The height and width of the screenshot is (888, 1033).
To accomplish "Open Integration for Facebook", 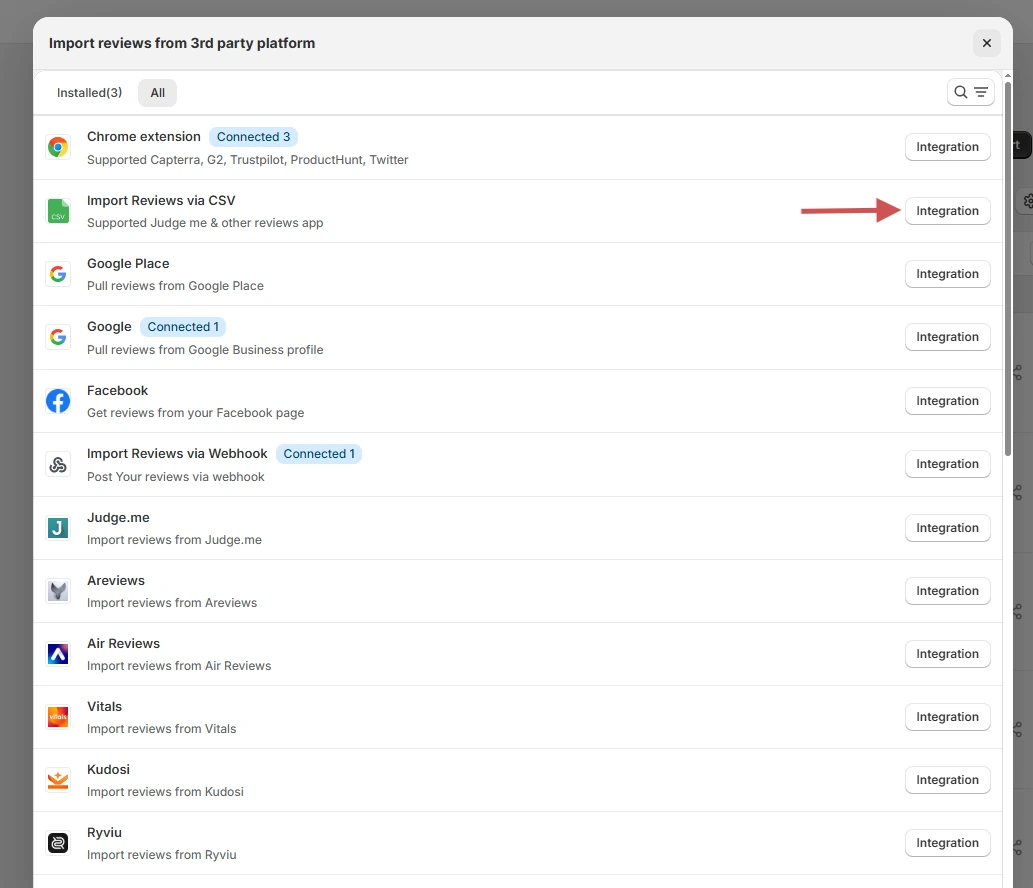I will click(947, 401).
